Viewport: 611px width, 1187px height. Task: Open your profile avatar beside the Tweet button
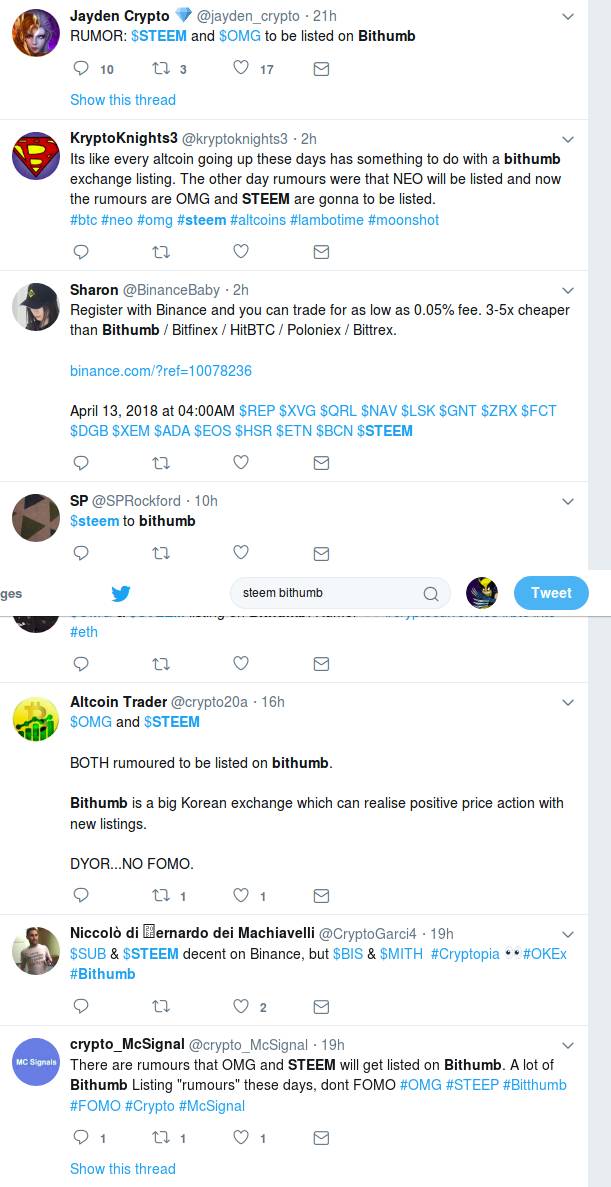[x=480, y=593]
